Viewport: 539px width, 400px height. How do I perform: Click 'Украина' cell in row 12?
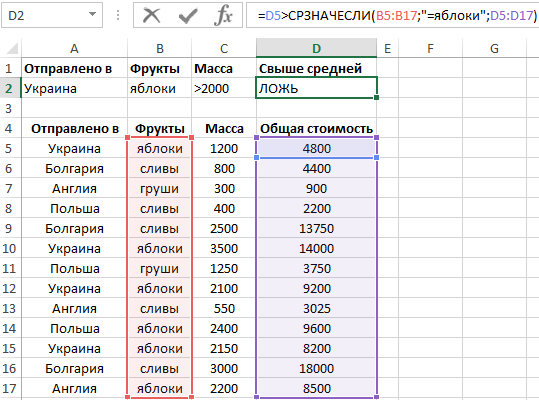click(74, 288)
